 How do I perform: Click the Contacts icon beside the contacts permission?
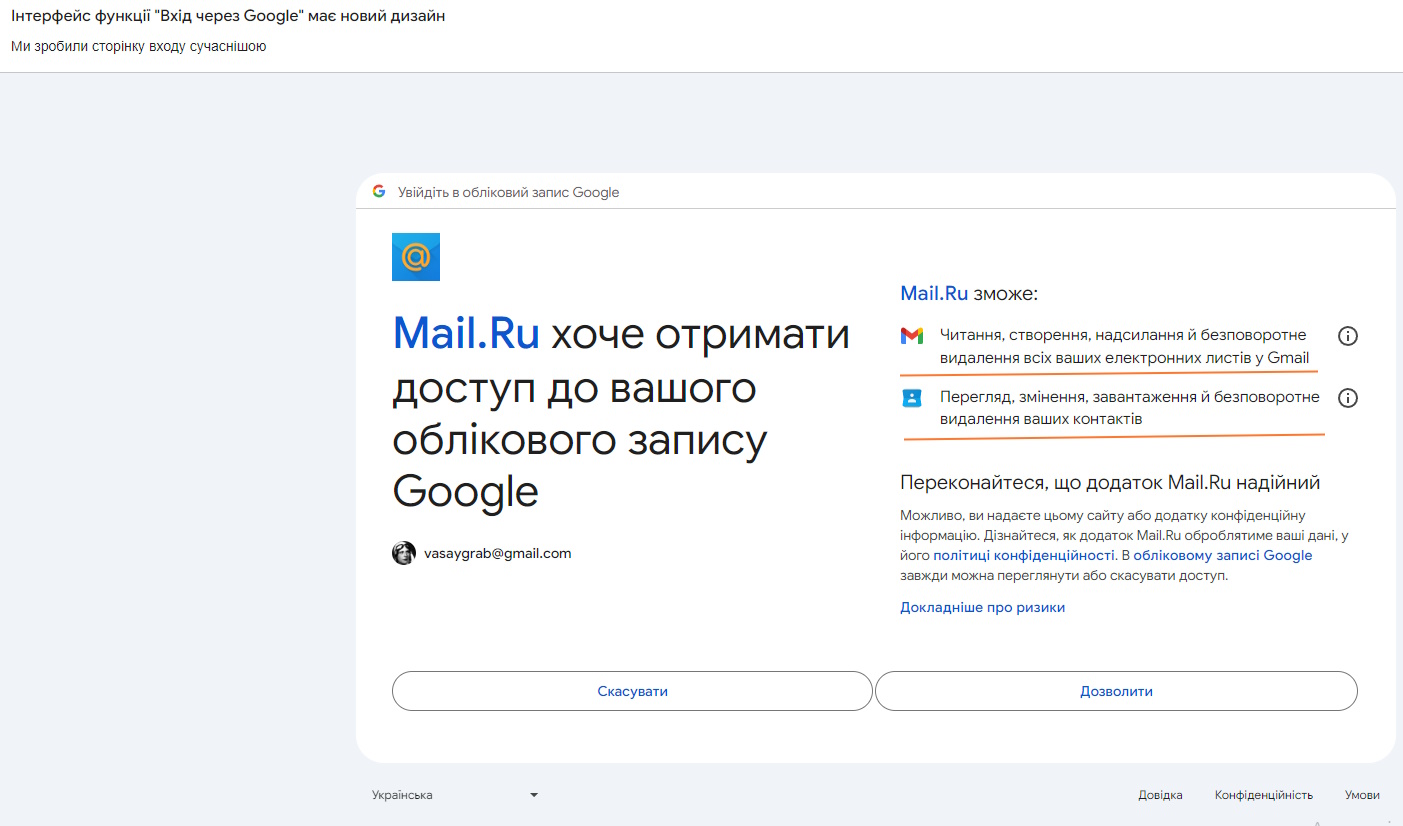[x=911, y=398]
